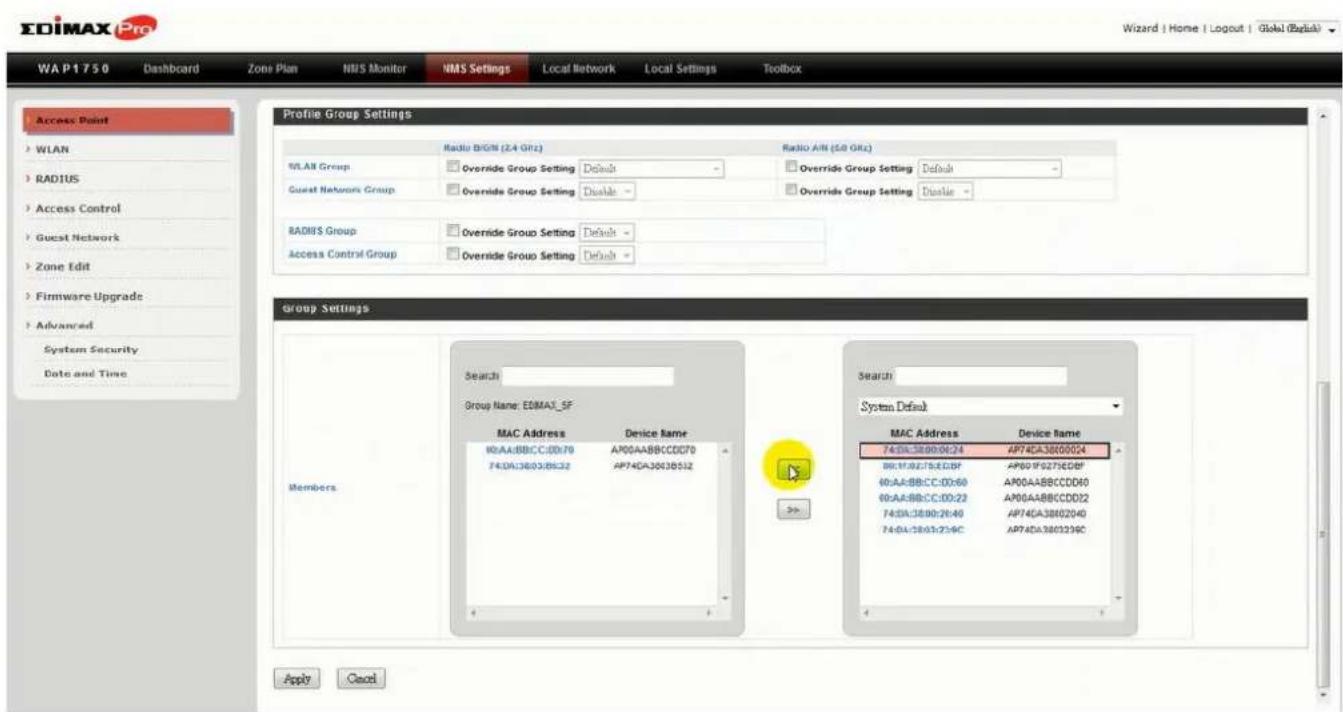
Task: Open Guest Network sidebar item
Action: point(77,238)
